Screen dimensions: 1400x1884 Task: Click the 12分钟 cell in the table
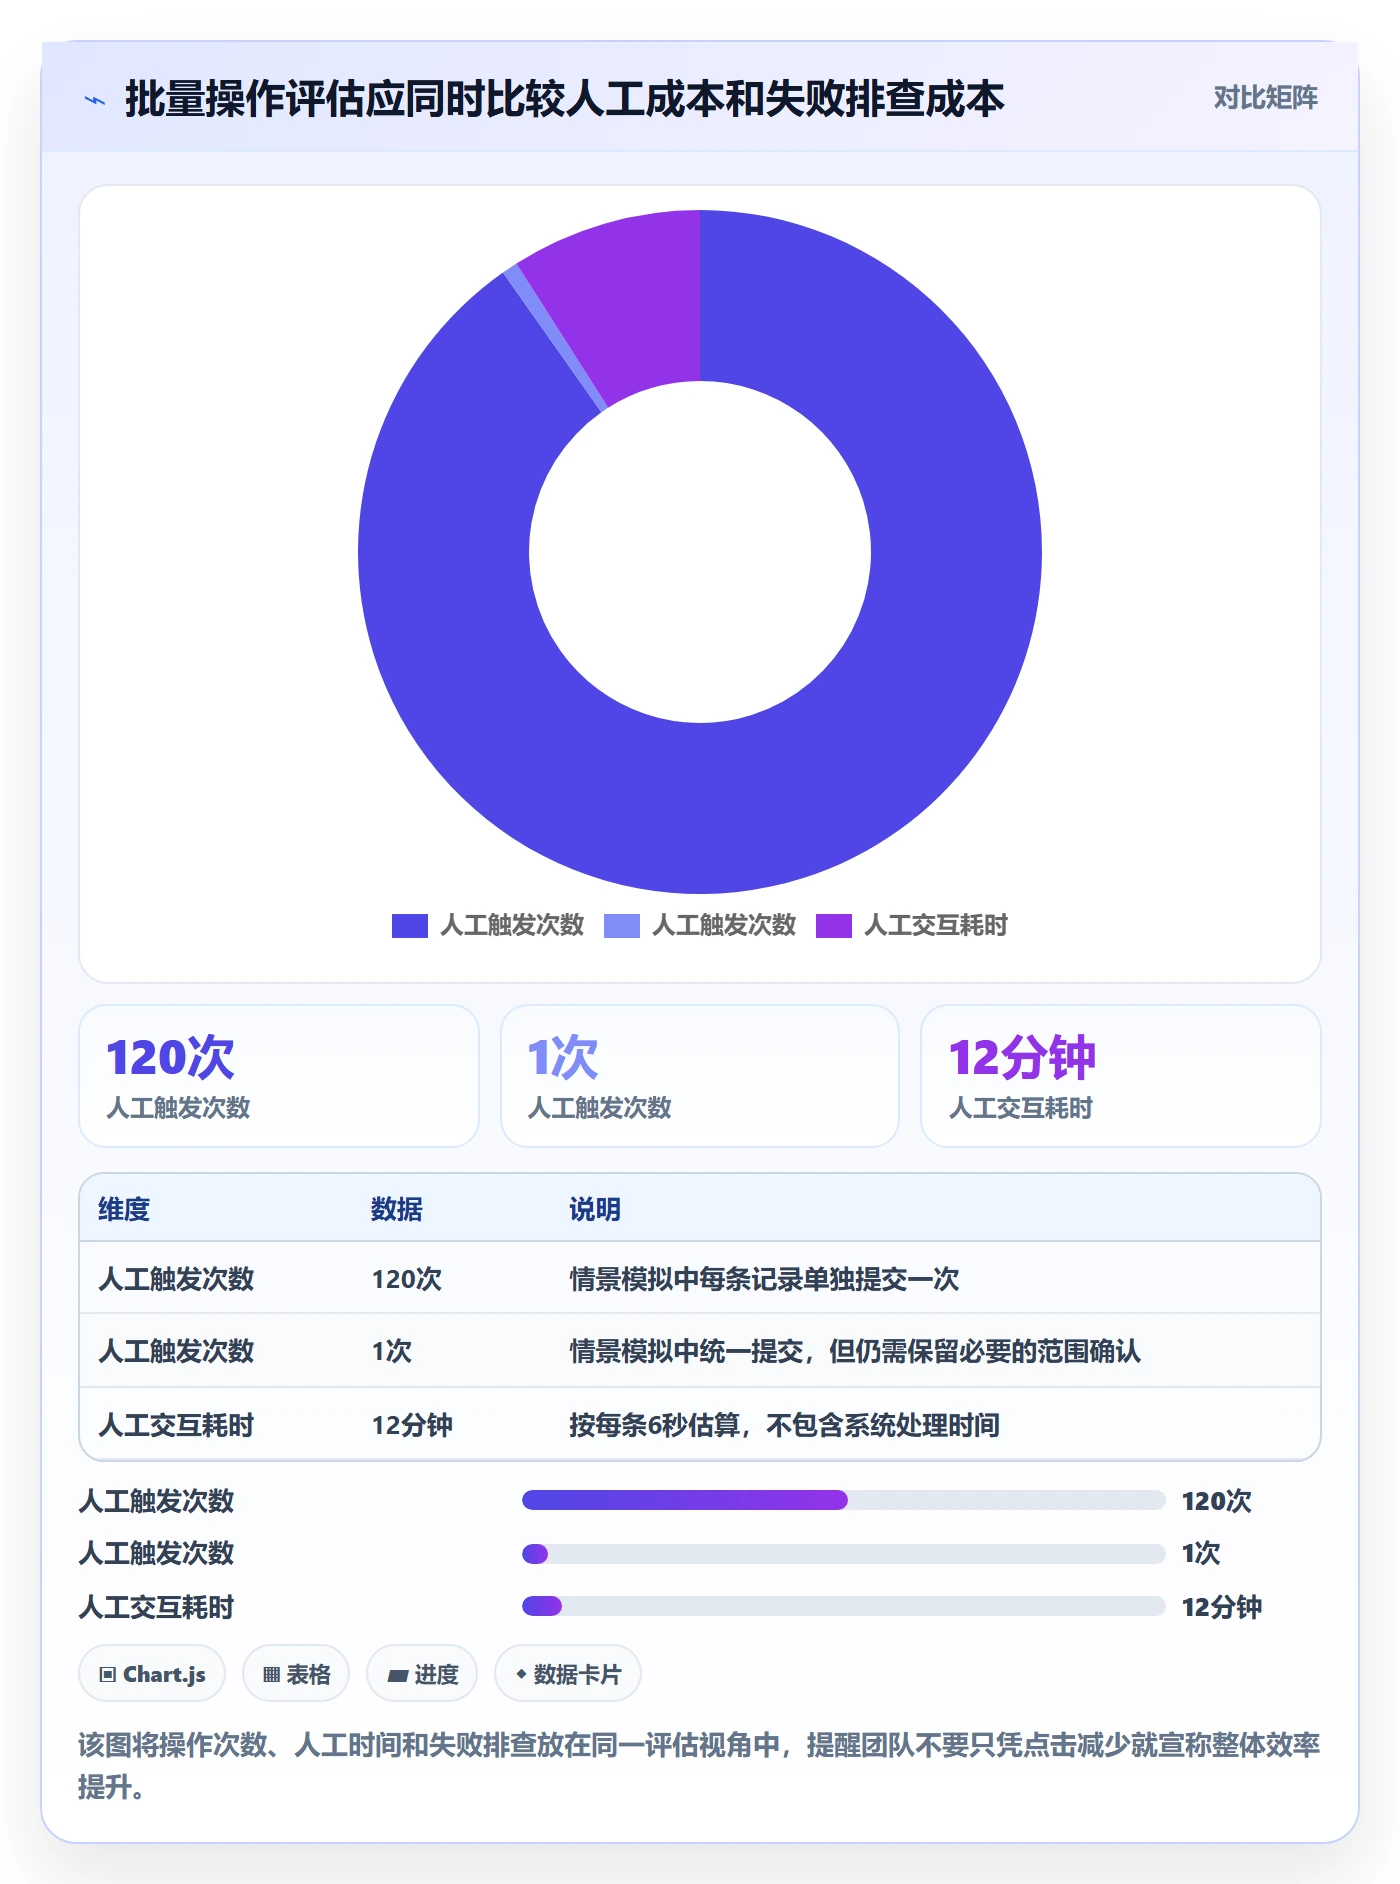(x=412, y=1425)
